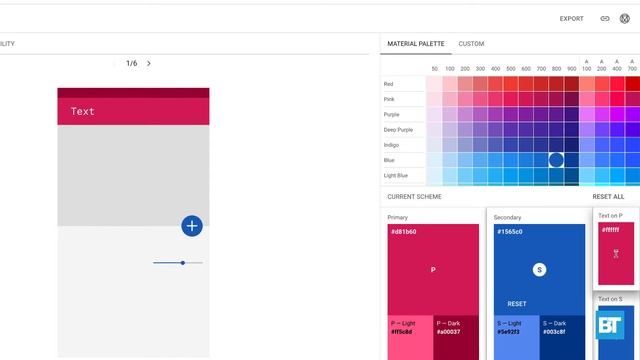Click the 'Red' row label
This screenshot has height=360, width=640.
388,84
